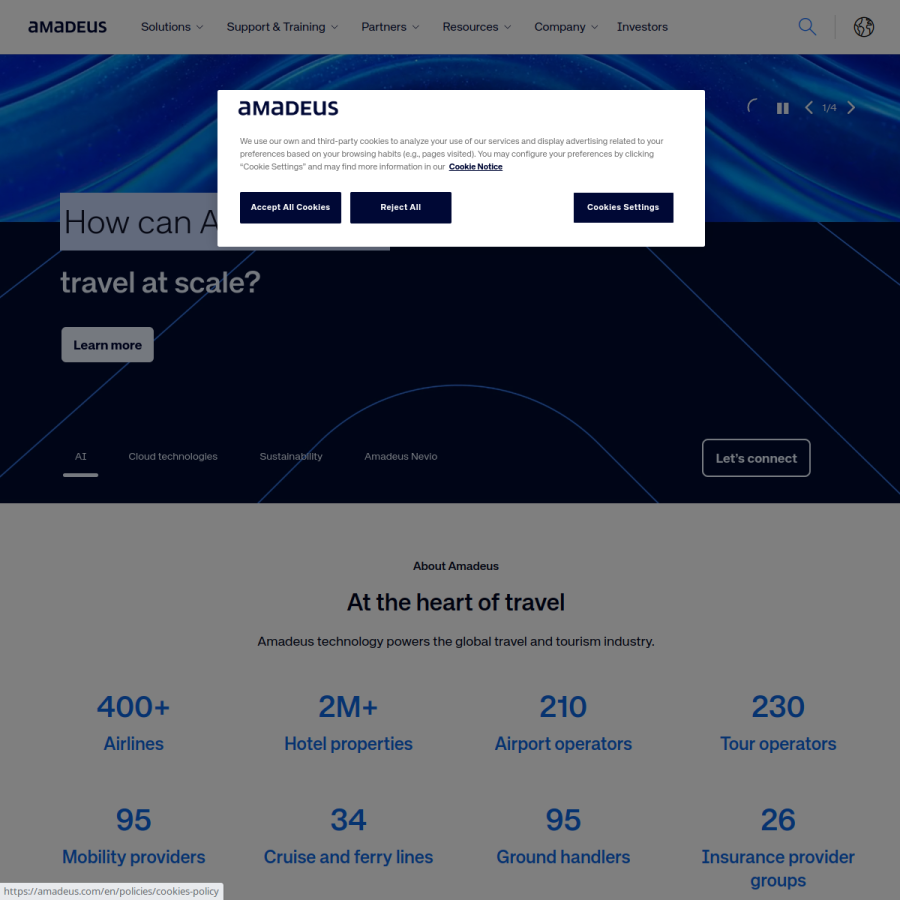Click the Amadeus logo in cookie dialog

tap(288, 108)
